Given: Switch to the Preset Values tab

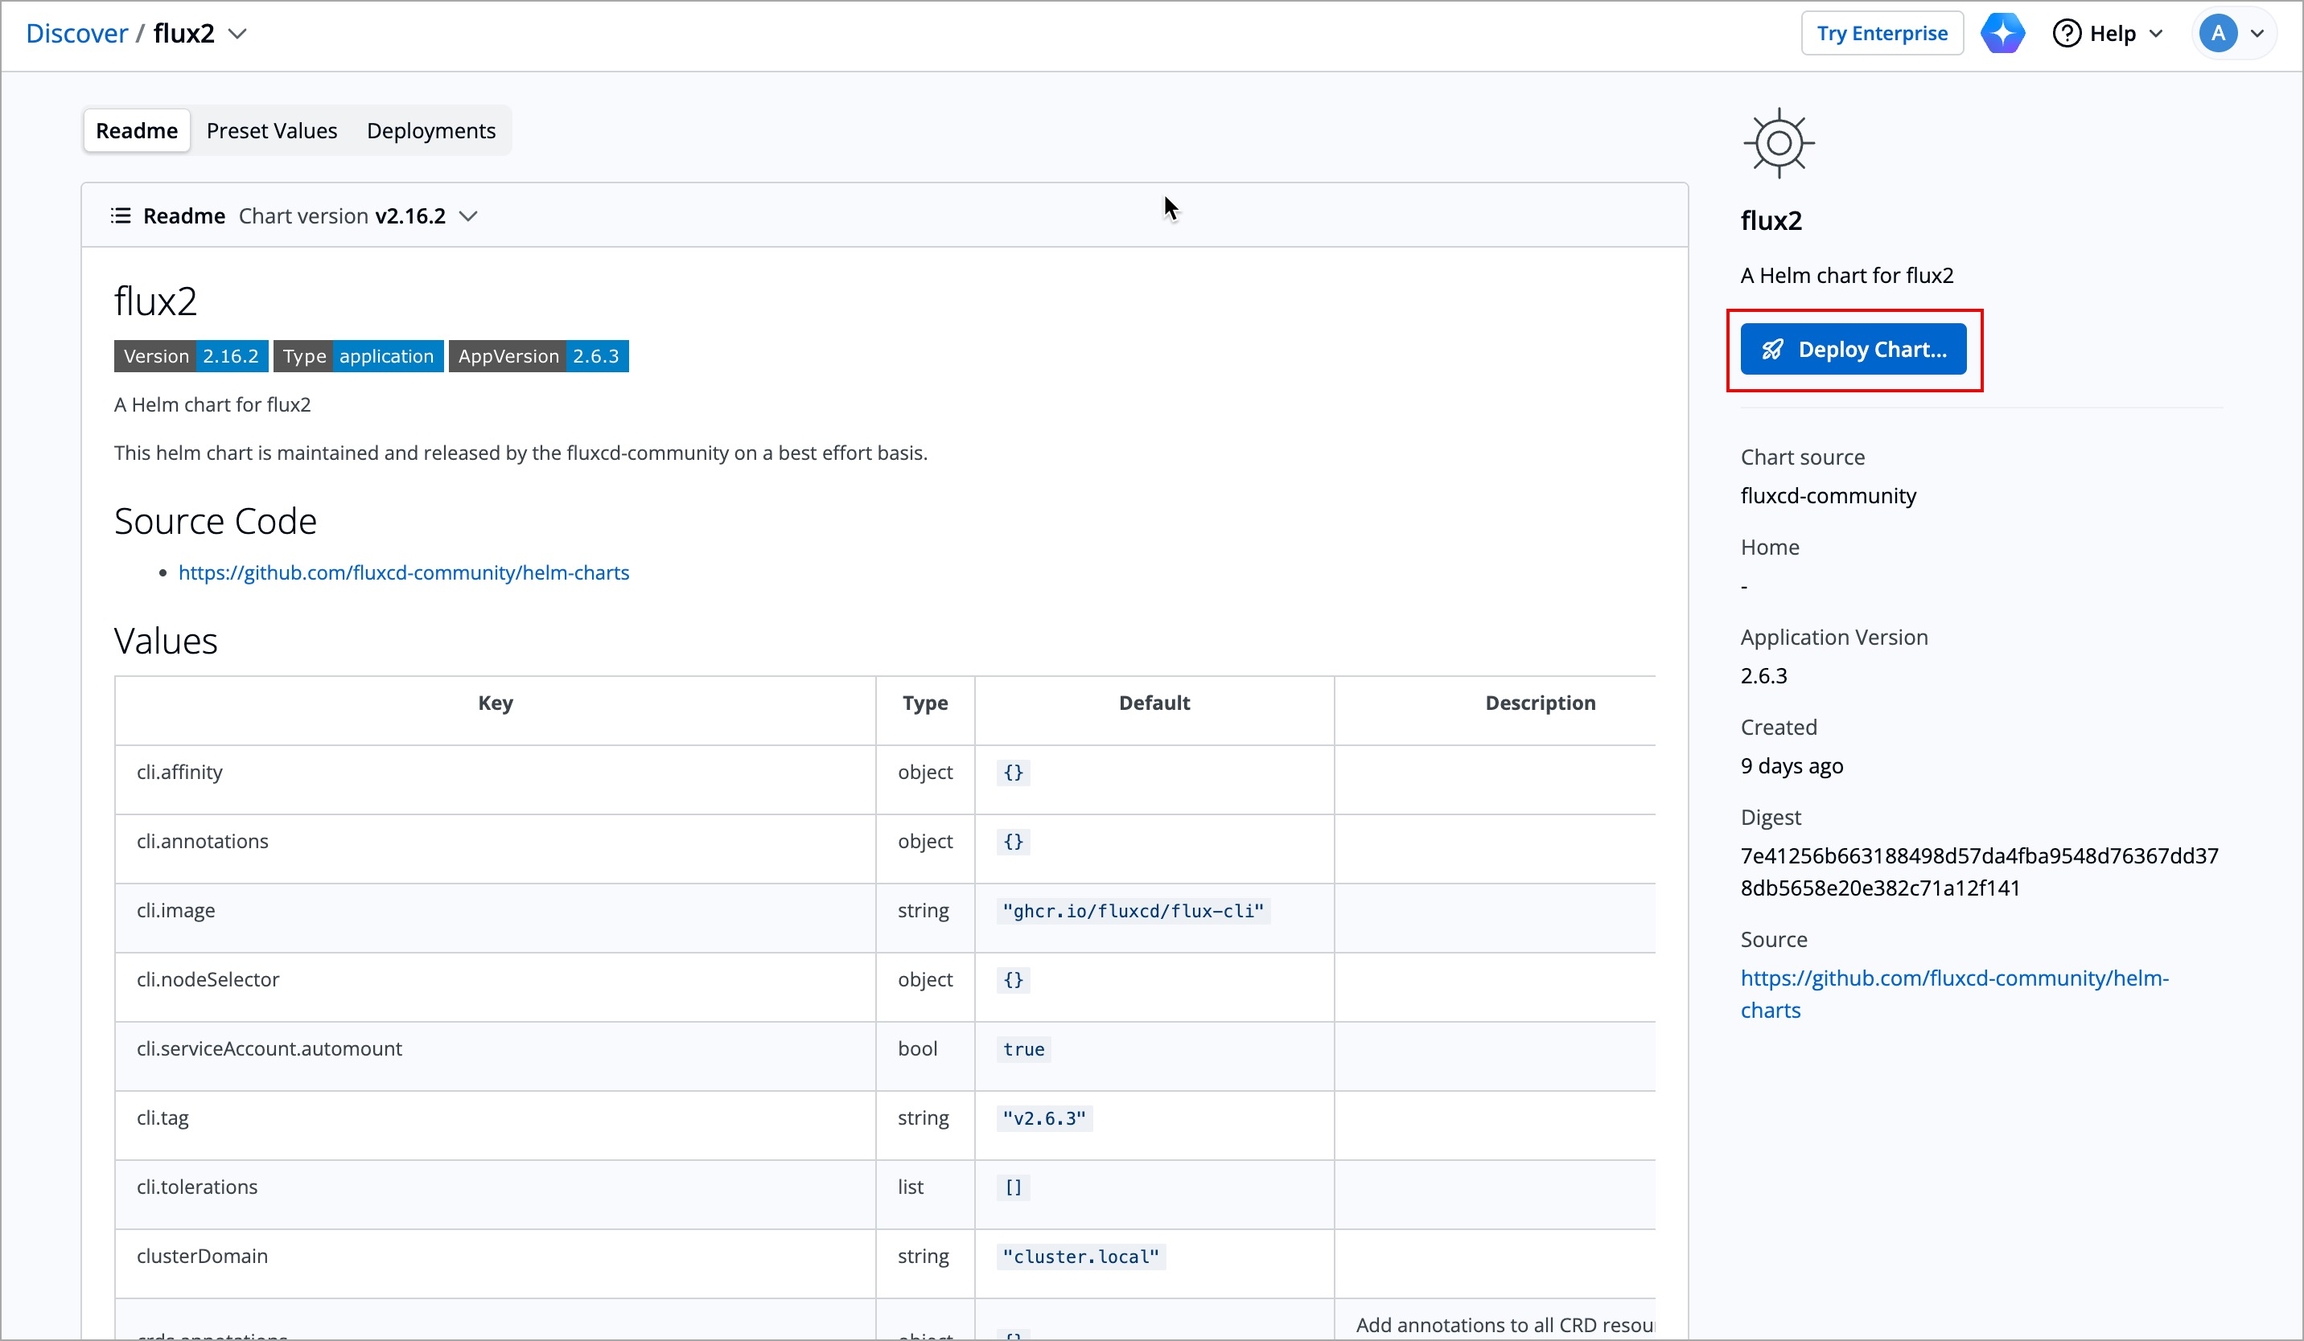Looking at the screenshot, I should 271,130.
